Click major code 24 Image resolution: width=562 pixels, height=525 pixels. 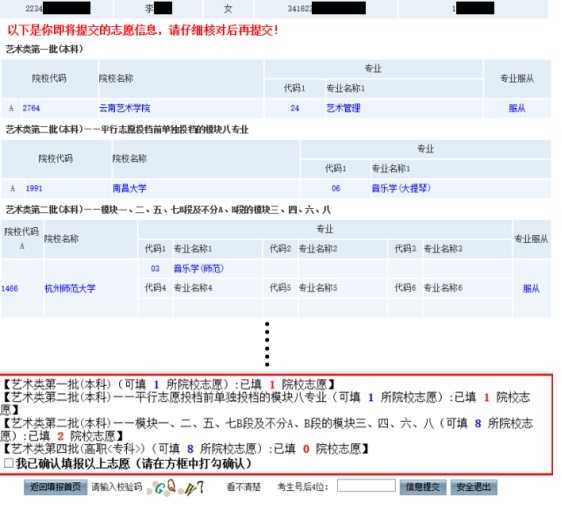coord(295,108)
